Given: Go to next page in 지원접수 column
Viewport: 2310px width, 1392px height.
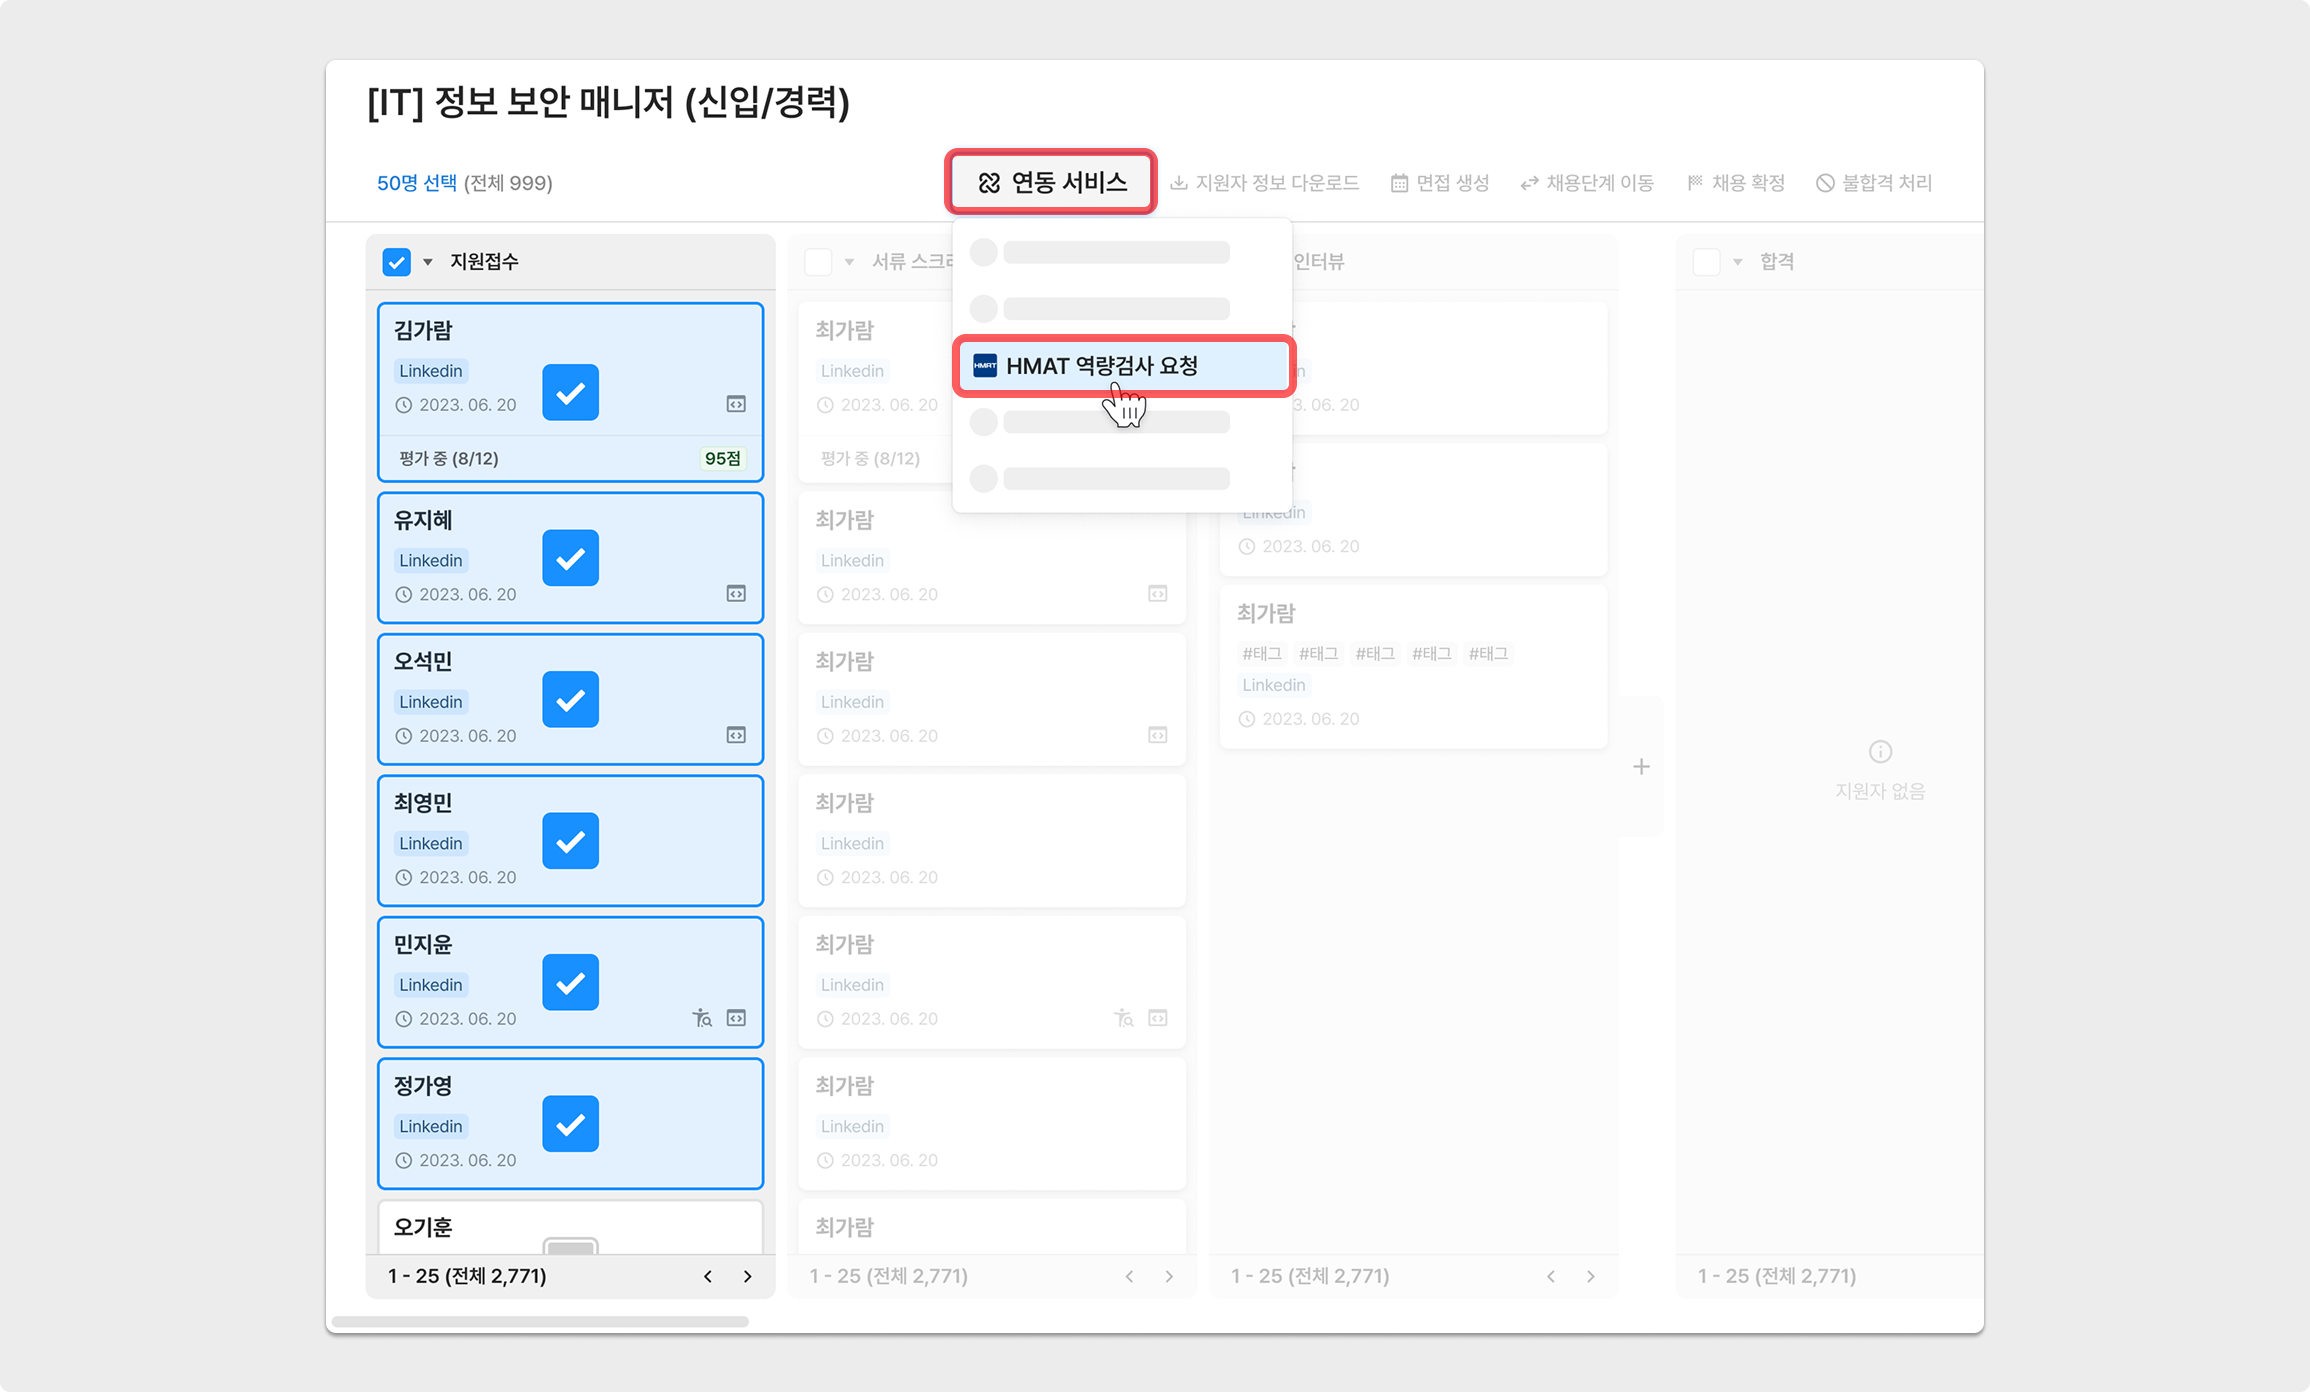Looking at the screenshot, I should click(x=747, y=1276).
